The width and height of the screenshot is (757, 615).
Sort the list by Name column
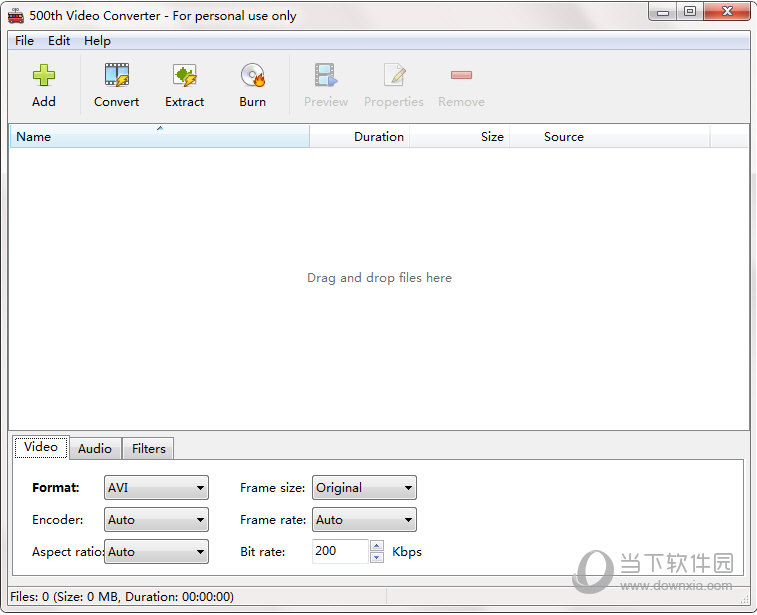click(x=159, y=137)
